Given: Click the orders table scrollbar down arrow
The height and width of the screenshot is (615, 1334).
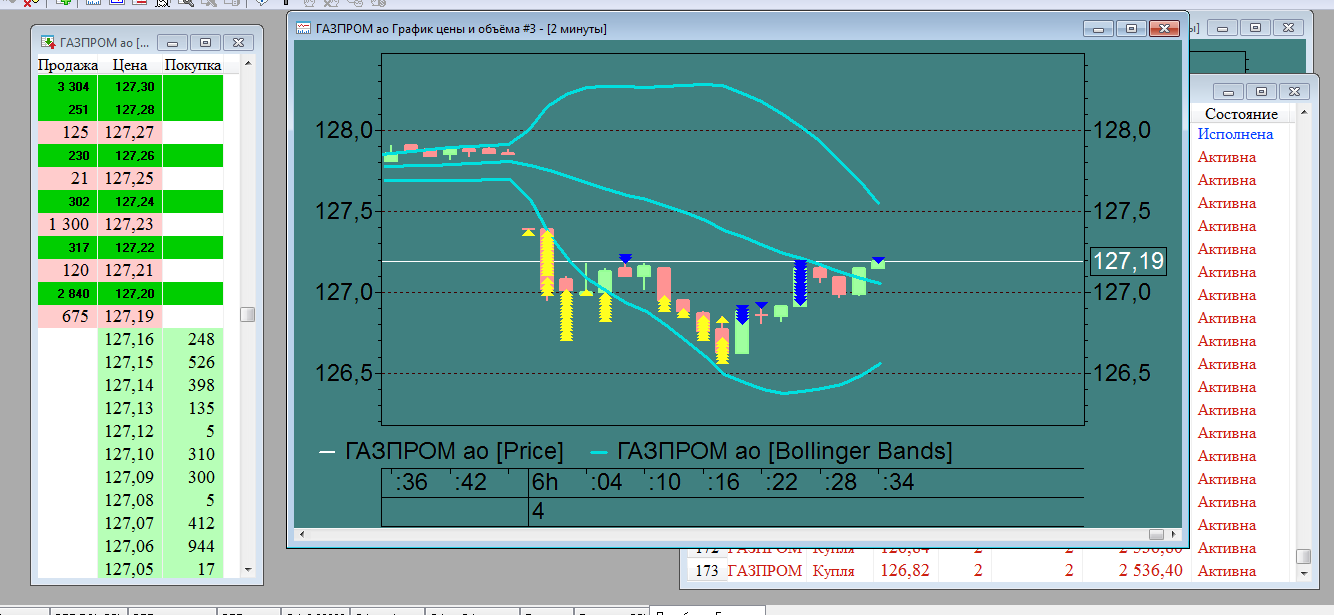Looking at the screenshot, I should pos(1303,574).
